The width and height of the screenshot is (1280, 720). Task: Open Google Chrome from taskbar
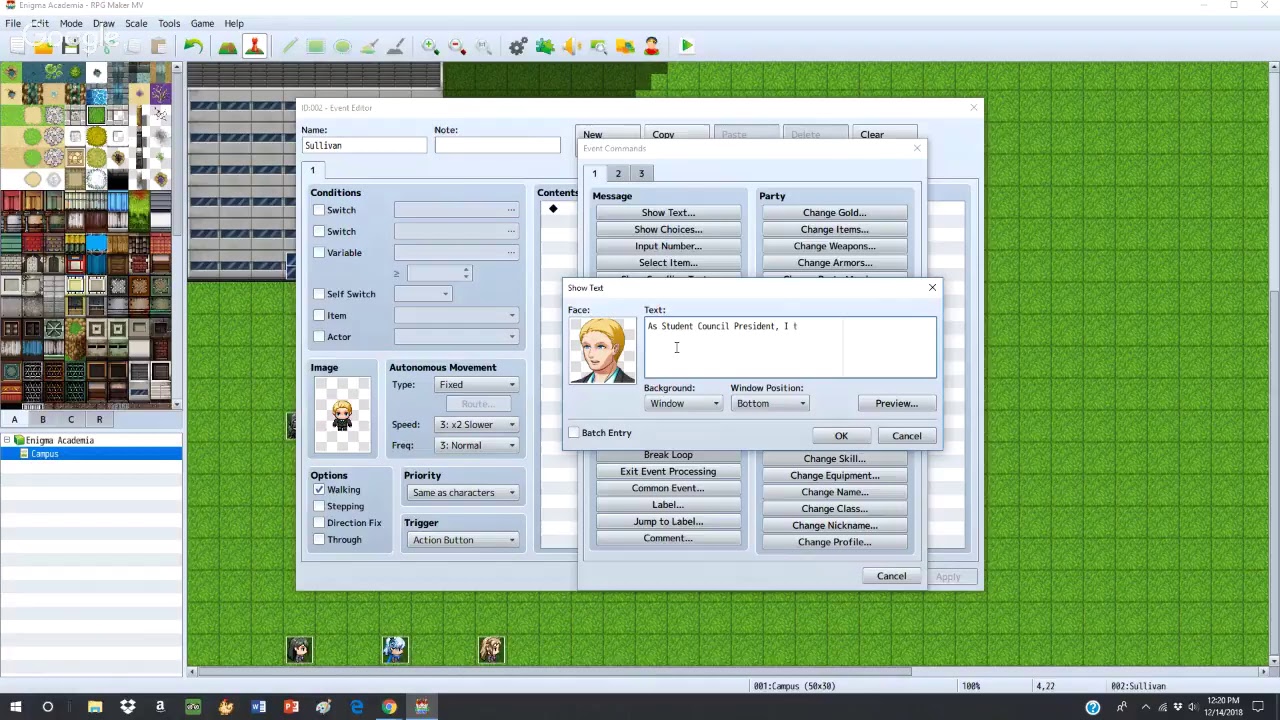click(389, 707)
